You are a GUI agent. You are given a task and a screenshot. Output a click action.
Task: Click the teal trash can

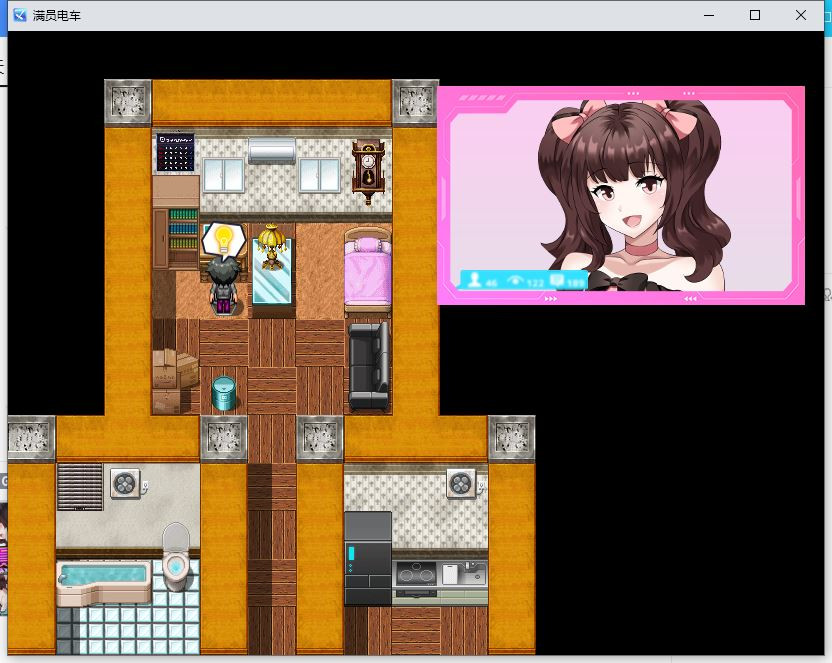(223, 393)
